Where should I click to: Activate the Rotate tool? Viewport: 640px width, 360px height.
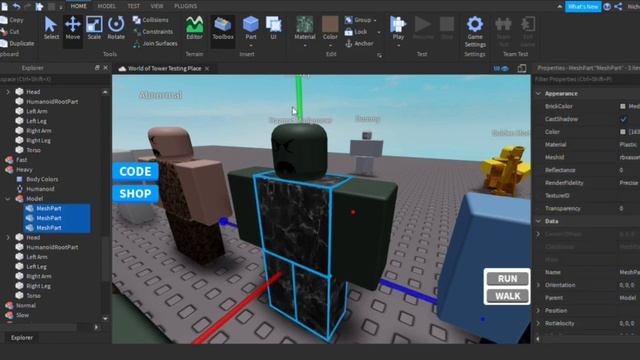click(116, 28)
